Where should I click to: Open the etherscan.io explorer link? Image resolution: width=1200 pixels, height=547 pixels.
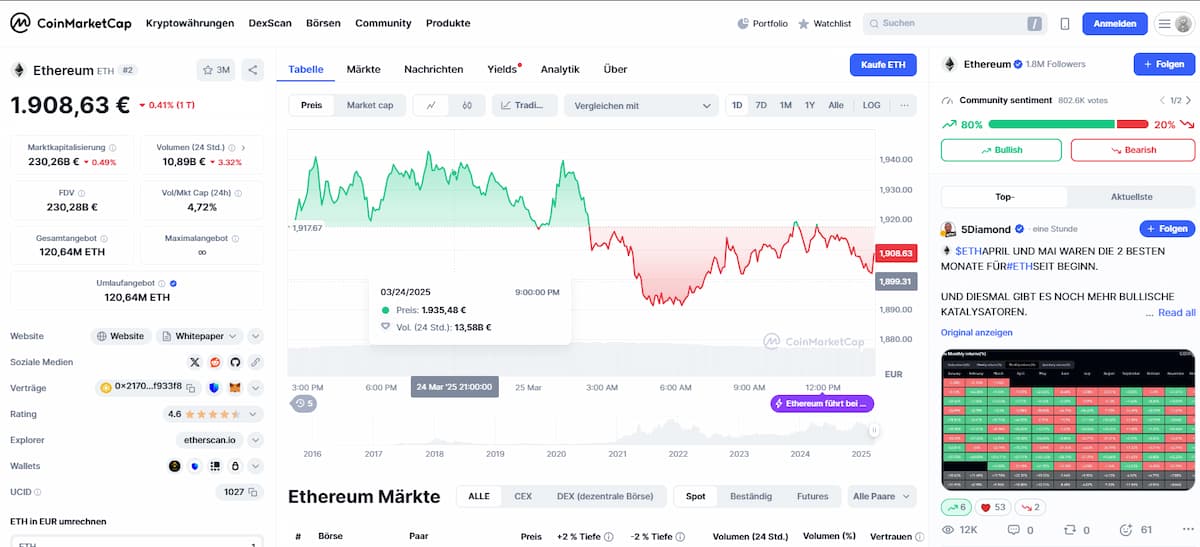coord(209,440)
